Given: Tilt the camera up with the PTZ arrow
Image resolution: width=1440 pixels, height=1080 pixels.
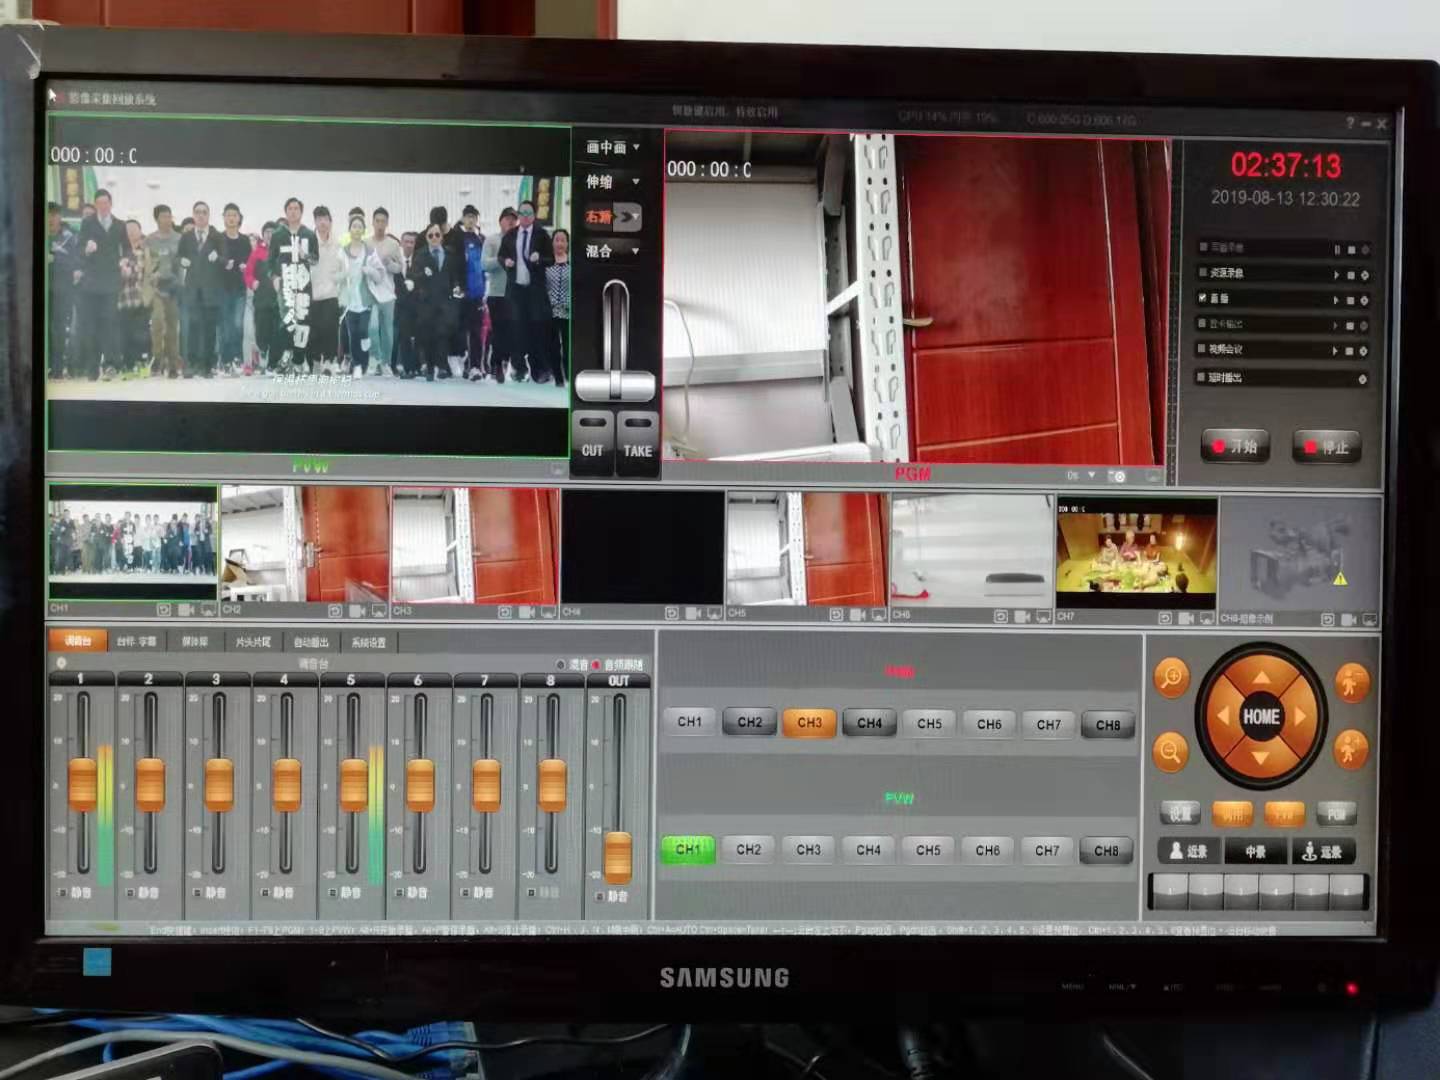Looking at the screenshot, I should click(1261, 678).
